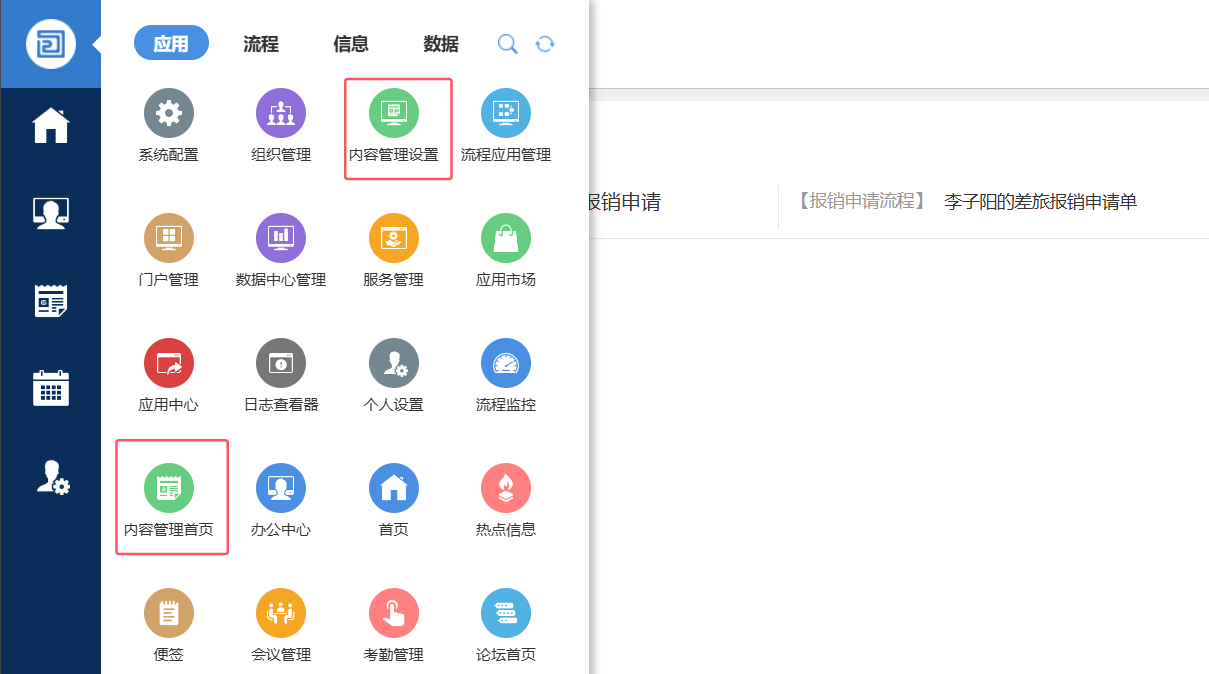This screenshot has height=674, width=1209.
Task: Click the home icon in left sidebar
Action: 51,126
